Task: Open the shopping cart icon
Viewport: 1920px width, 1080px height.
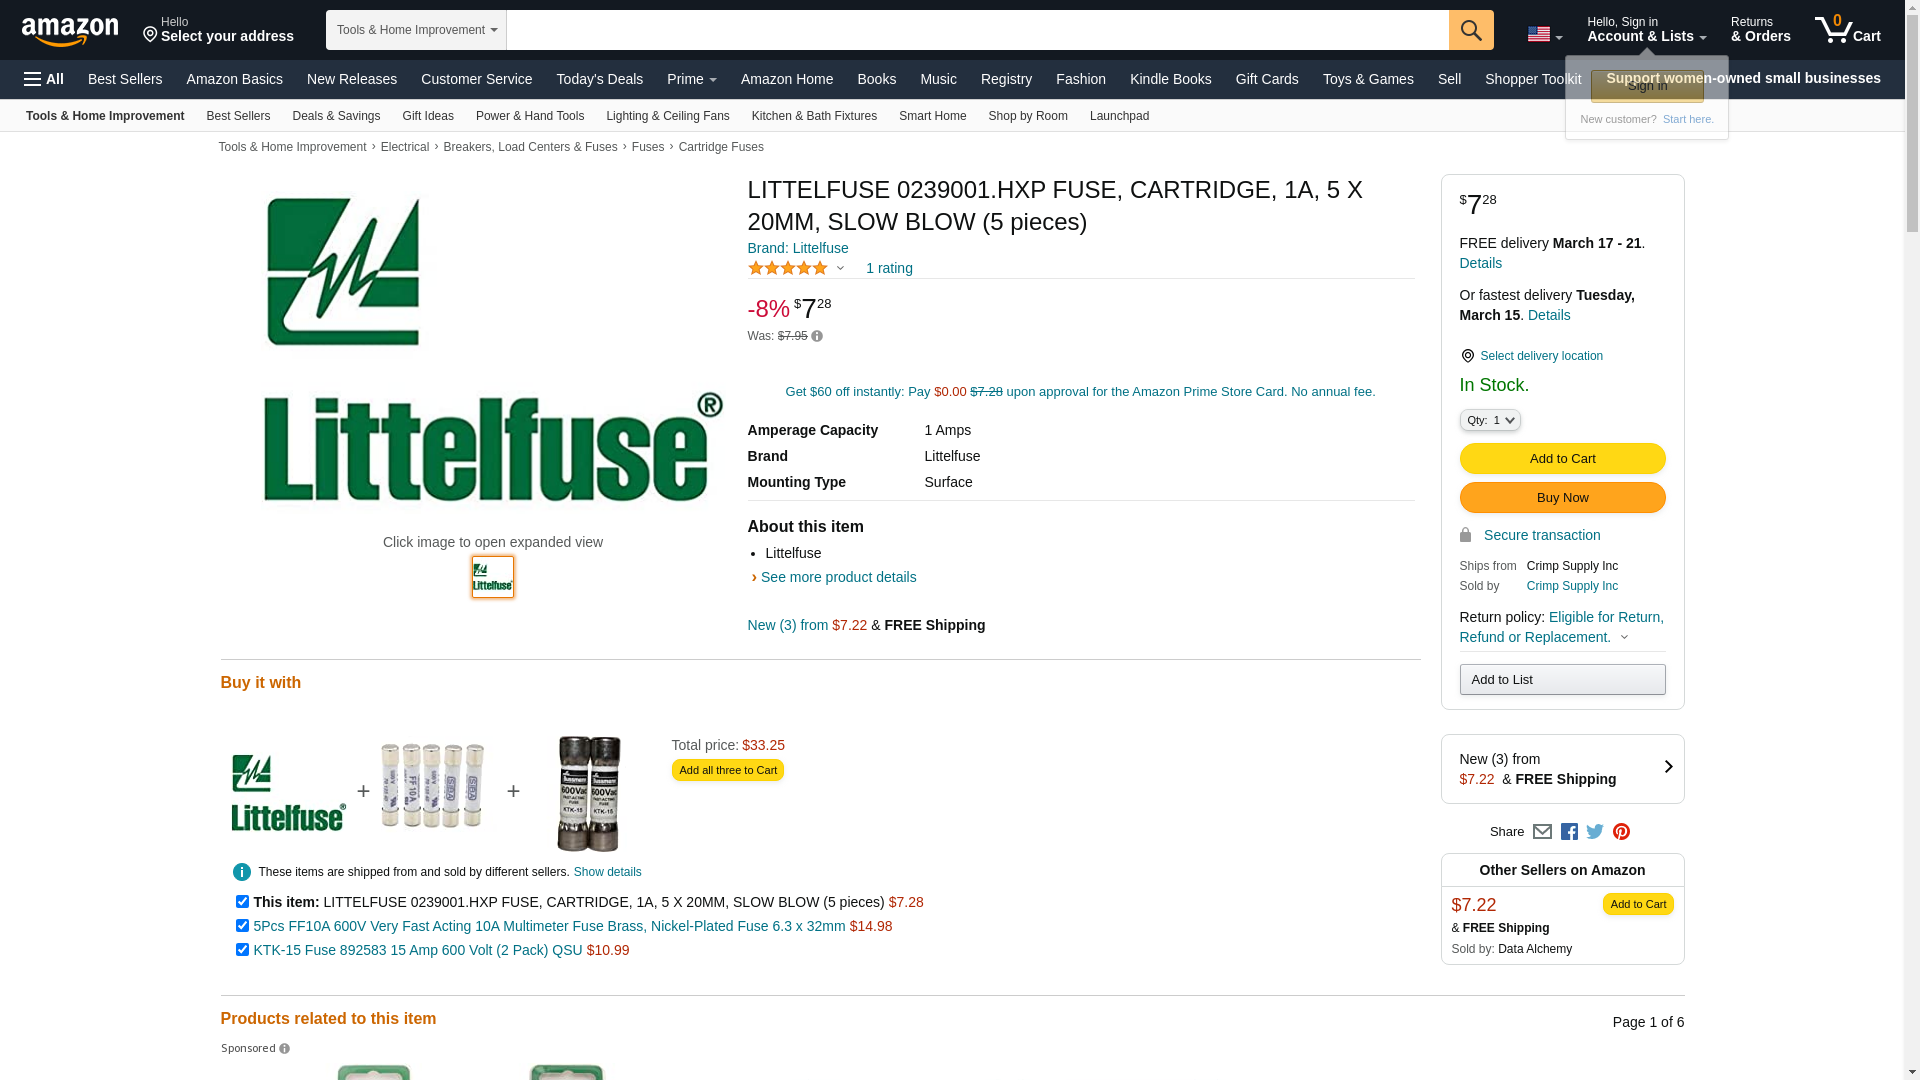Action: tap(1847, 30)
